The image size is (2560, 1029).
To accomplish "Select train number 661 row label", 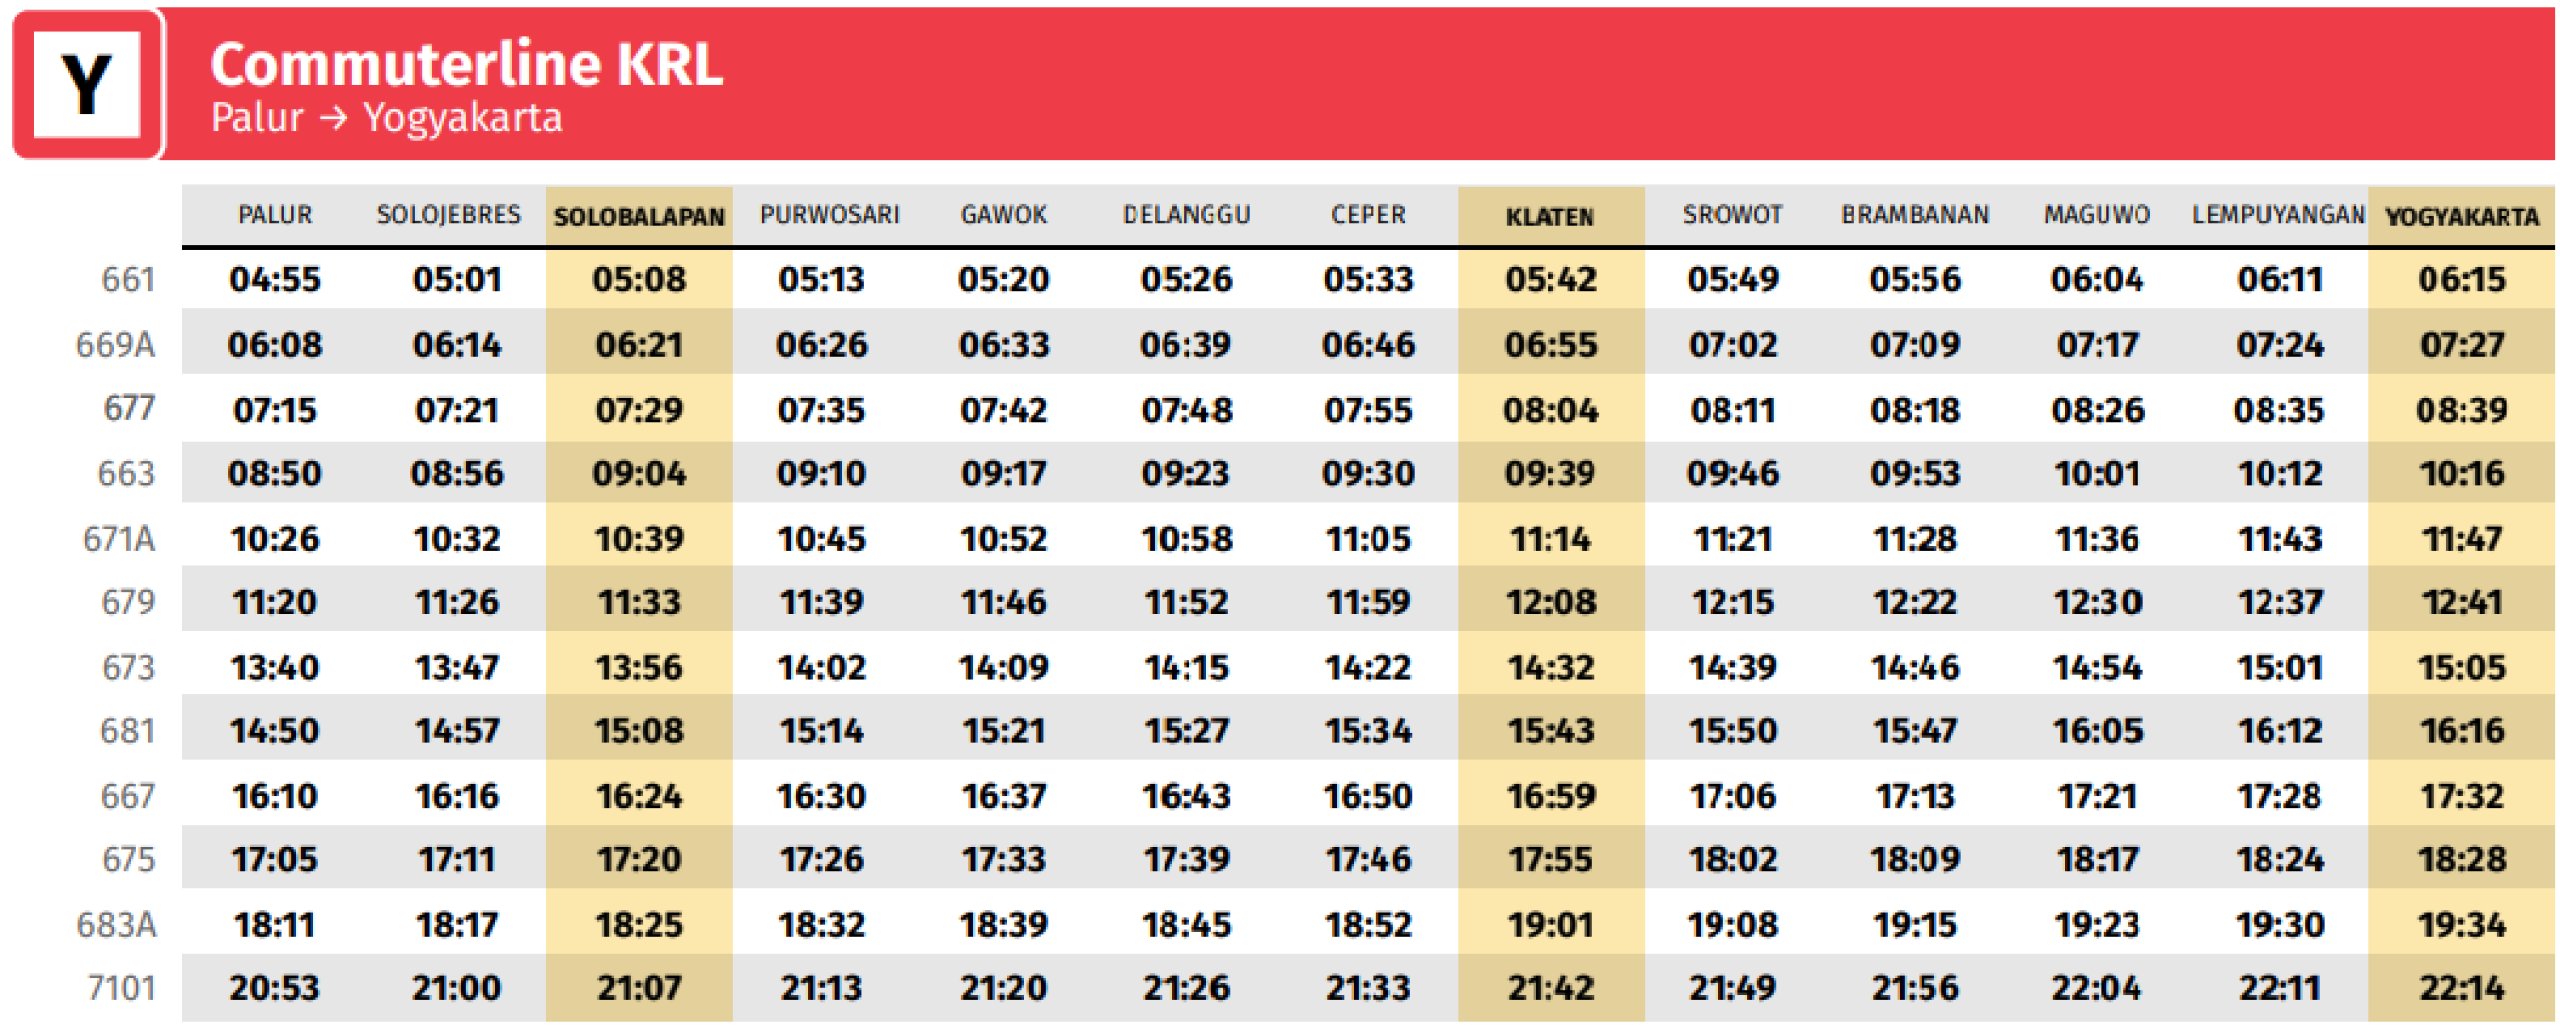I will [x=128, y=280].
